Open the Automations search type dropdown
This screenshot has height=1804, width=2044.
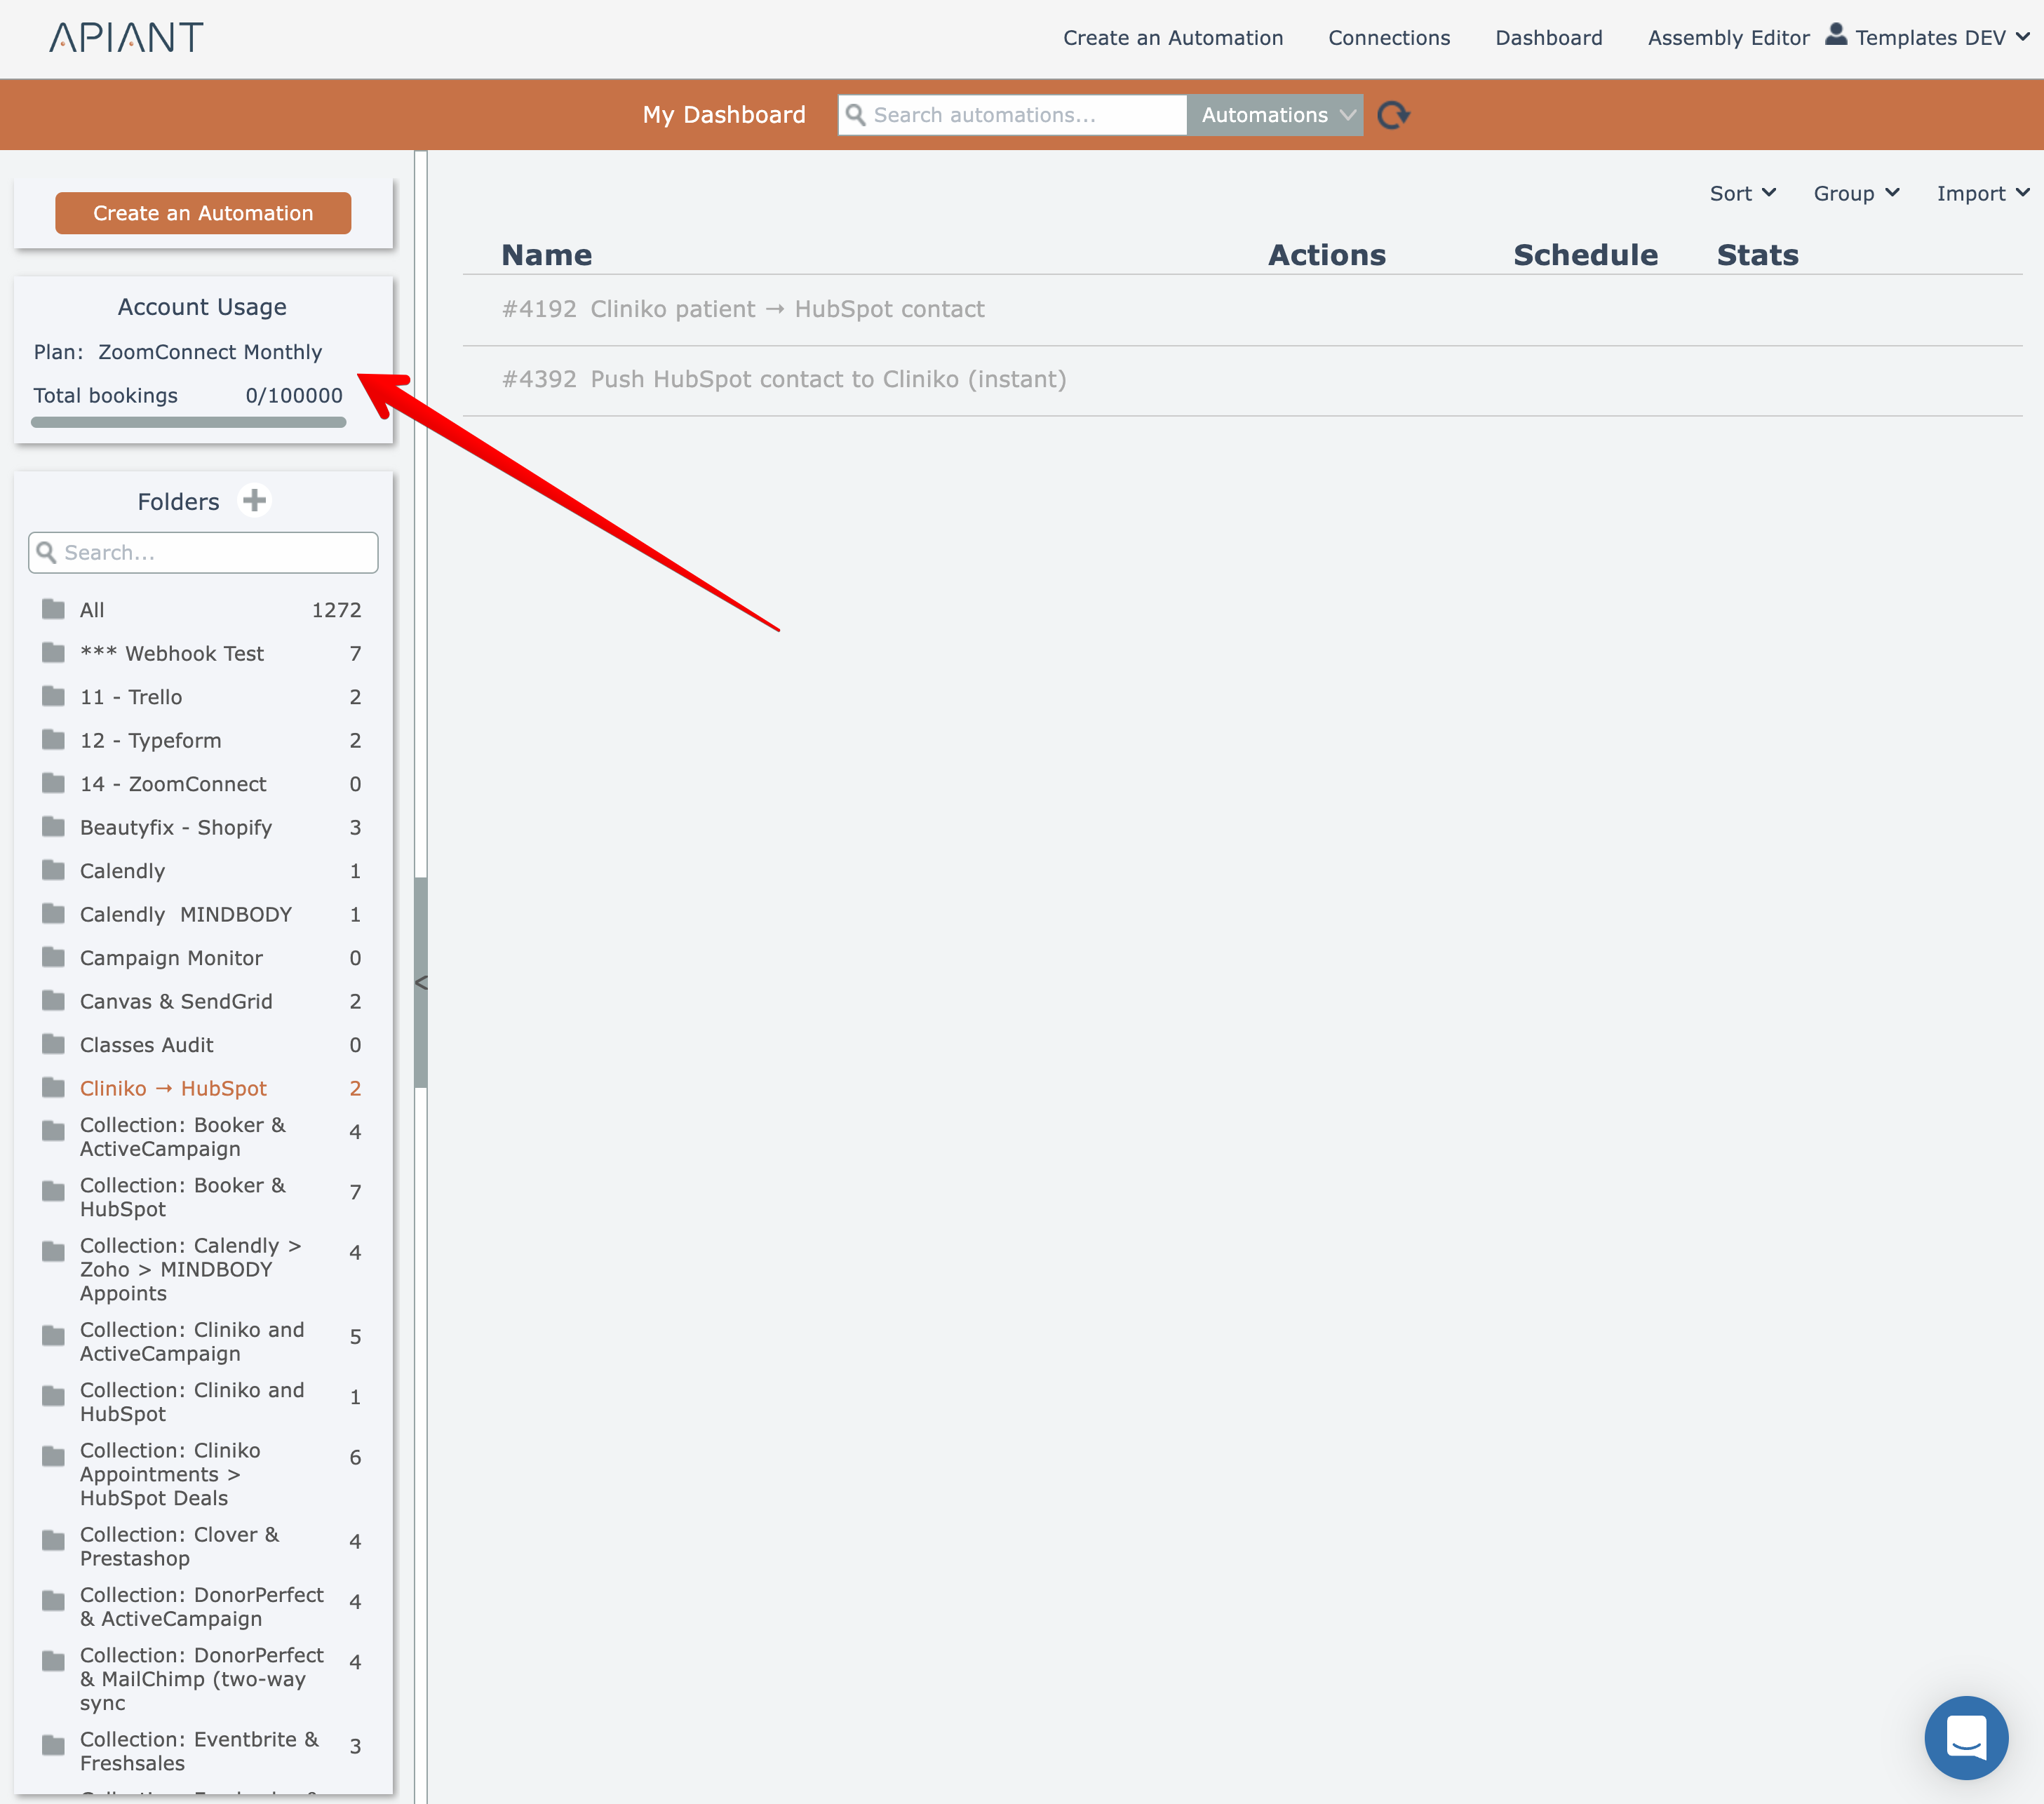pos(1275,115)
